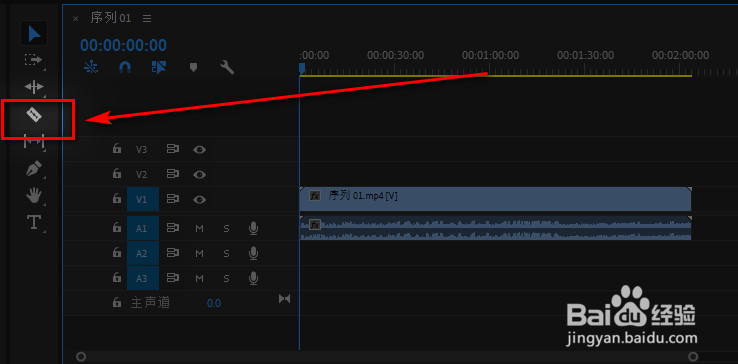
Task: Toggle A3 track targeting
Action: (x=143, y=278)
